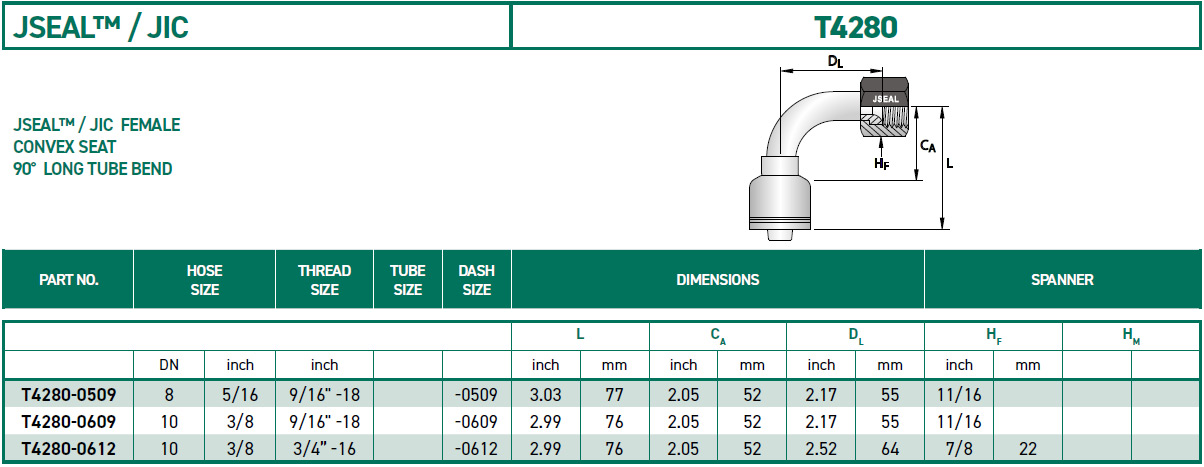Screen dimensions: 1204x467
Task: Click the DL mm value 64
Action: pos(890,449)
